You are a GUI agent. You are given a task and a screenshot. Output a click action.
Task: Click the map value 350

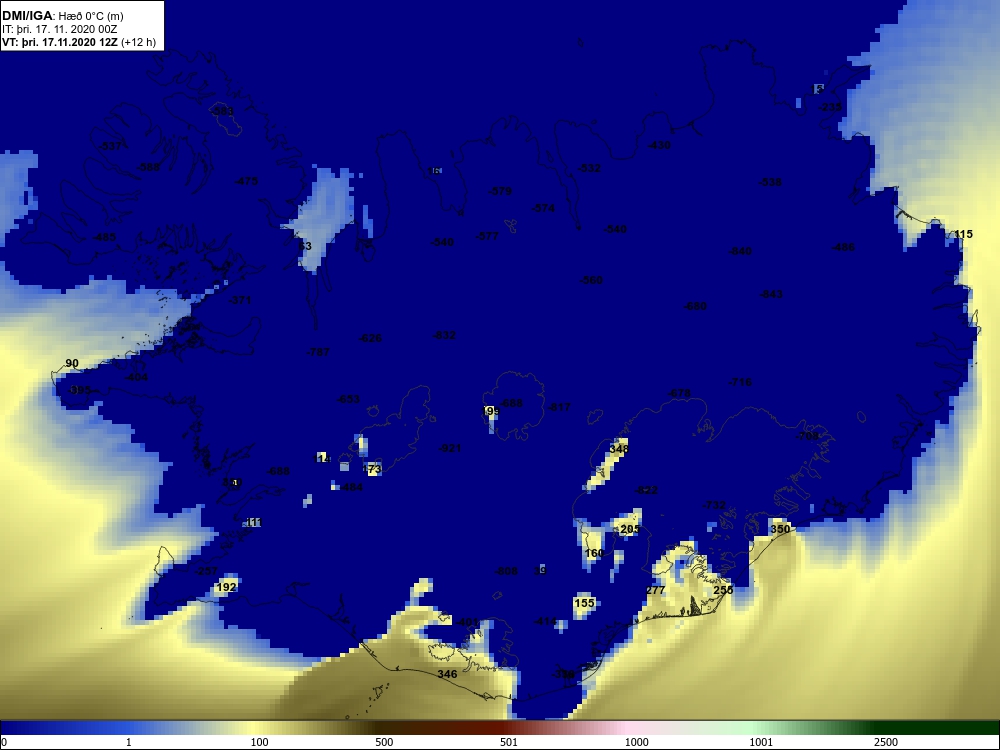tap(780, 529)
